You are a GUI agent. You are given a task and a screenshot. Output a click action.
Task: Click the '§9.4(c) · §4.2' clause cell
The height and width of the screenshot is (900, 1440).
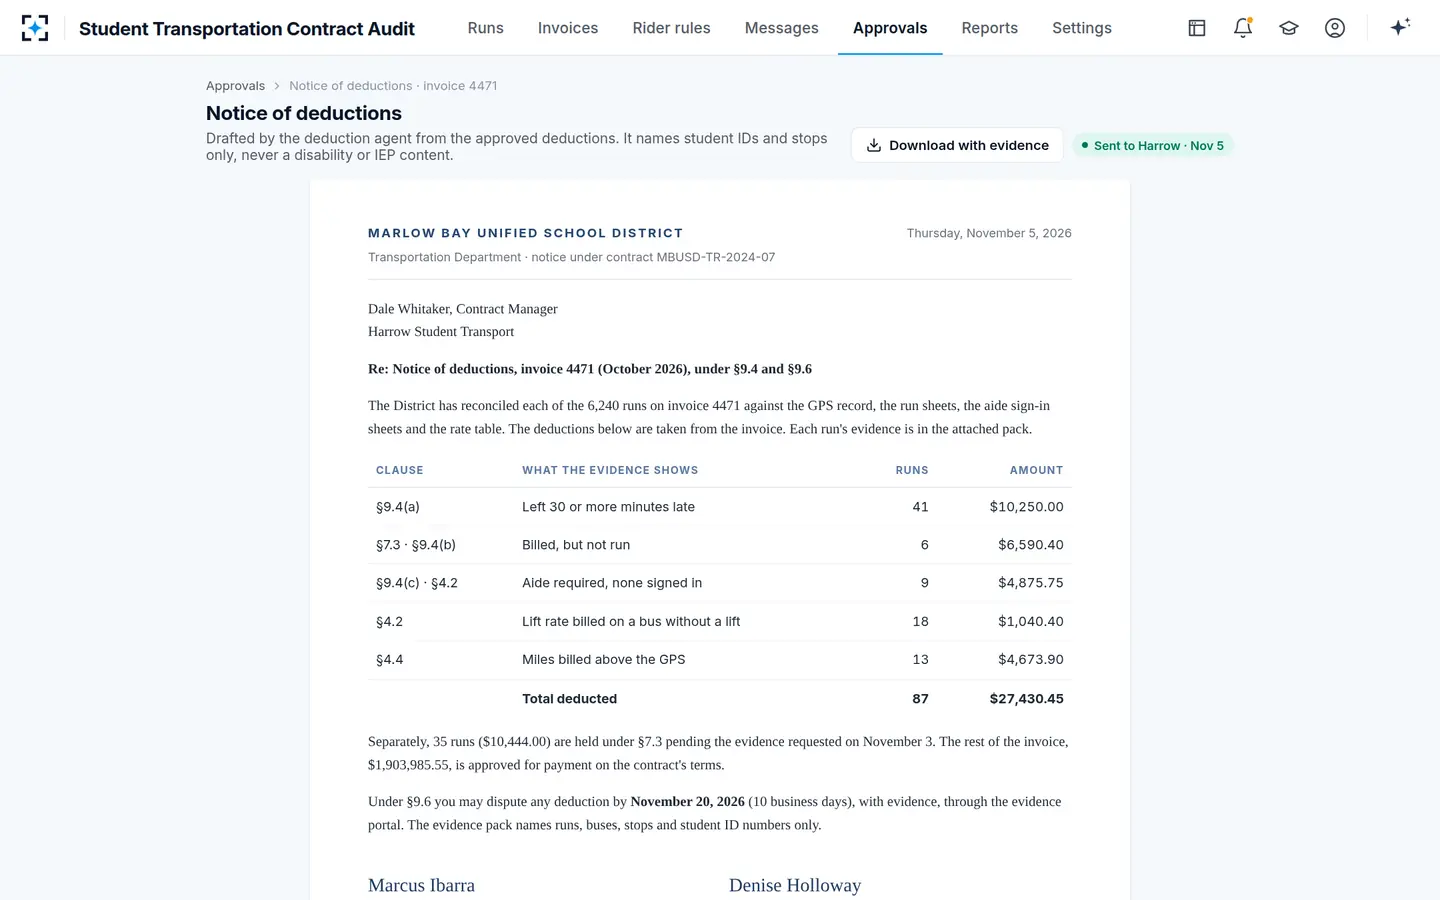coord(417,583)
